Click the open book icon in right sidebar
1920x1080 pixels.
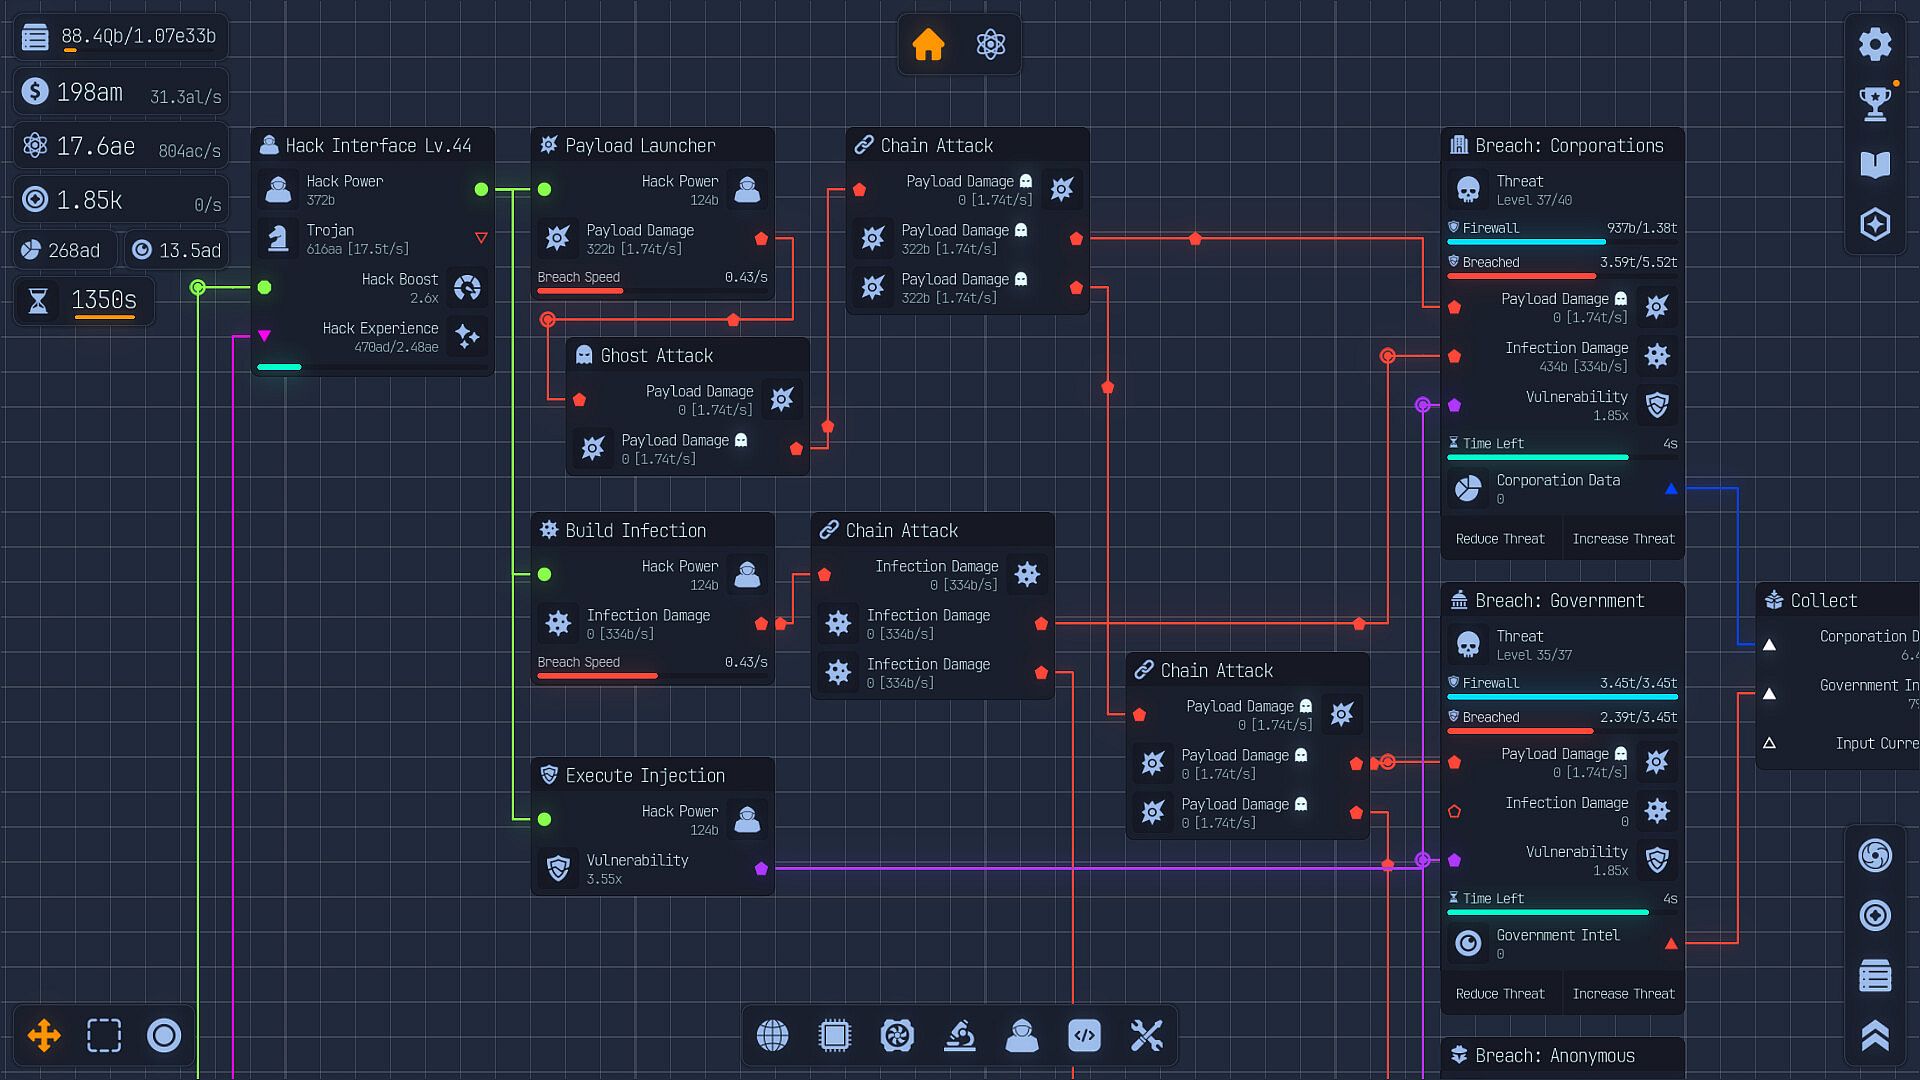coord(1875,165)
